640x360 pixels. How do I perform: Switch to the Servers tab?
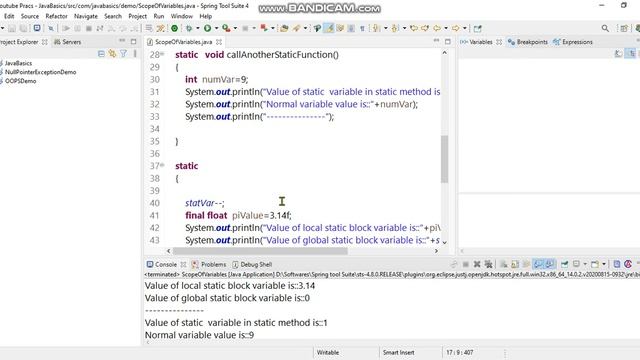(68, 42)
